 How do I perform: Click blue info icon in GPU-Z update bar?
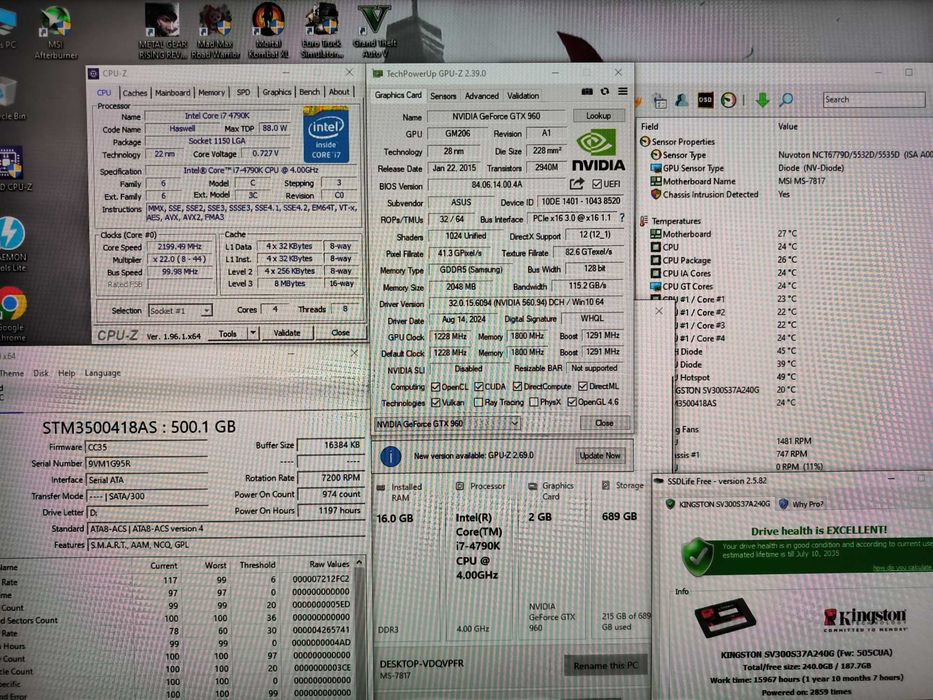pyautogui.click(x=390, y=457)
